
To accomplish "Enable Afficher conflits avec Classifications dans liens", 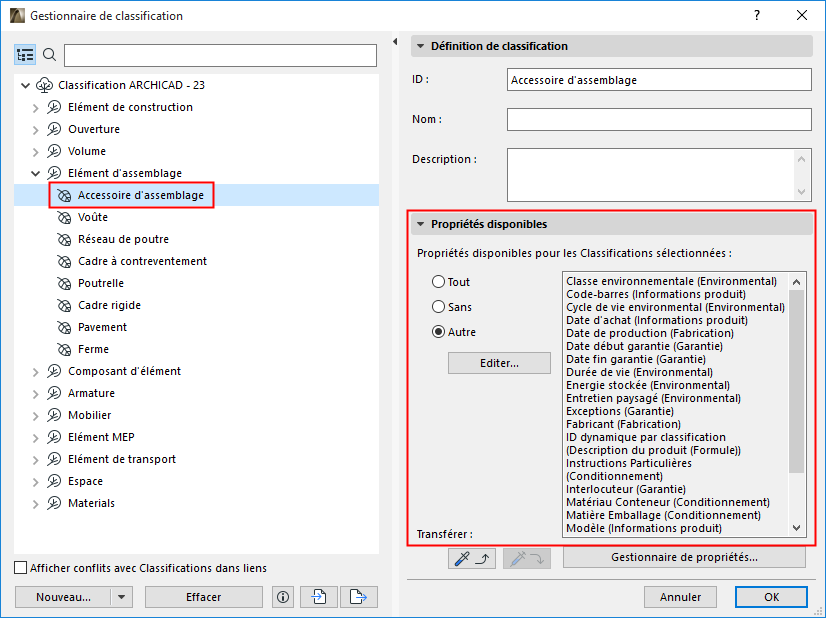I will [21, 568].
